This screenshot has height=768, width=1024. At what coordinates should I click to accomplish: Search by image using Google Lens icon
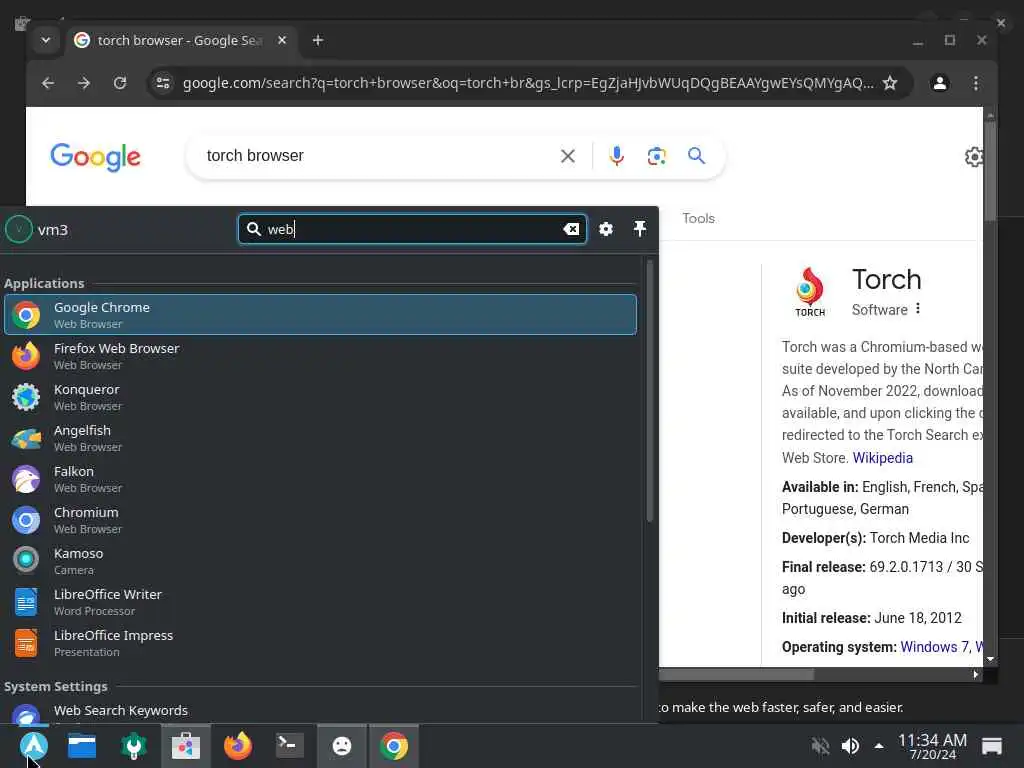(656, 156)
